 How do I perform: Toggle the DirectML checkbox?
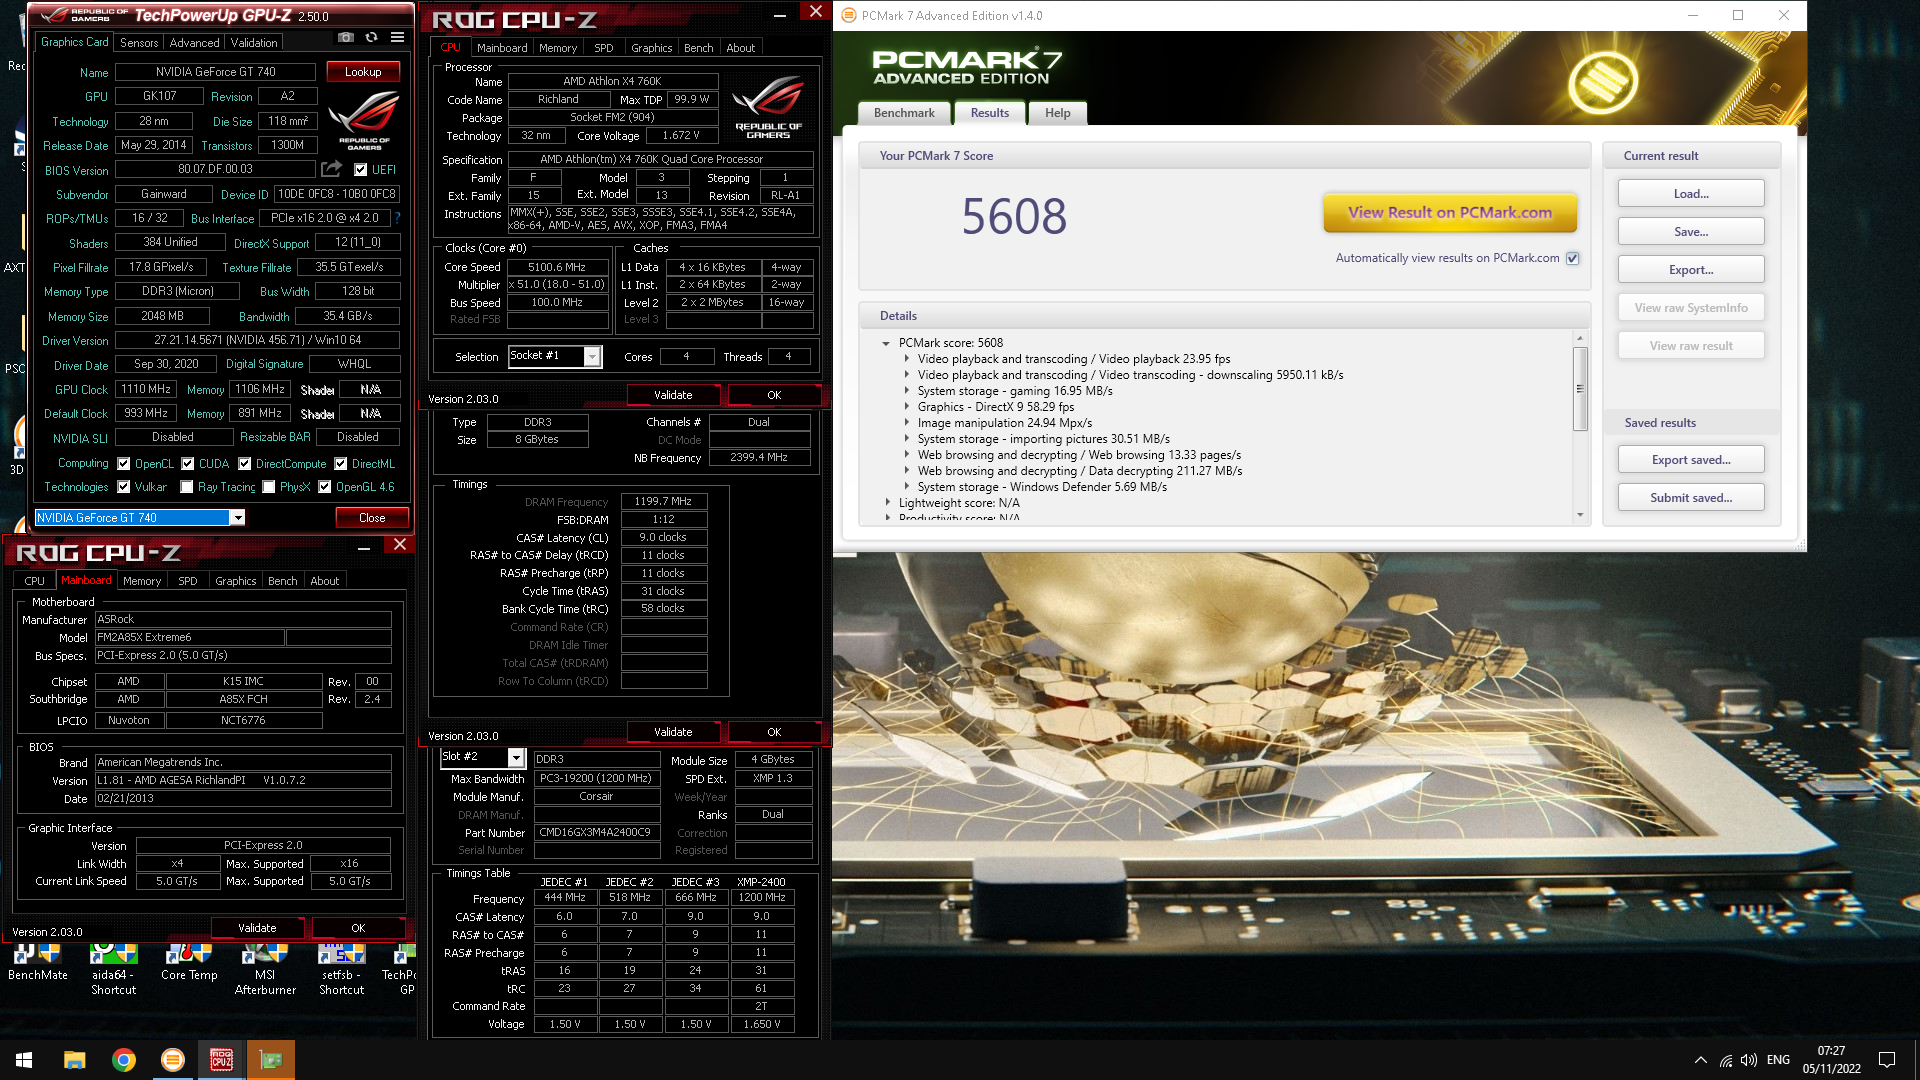(x=341, y=464)
